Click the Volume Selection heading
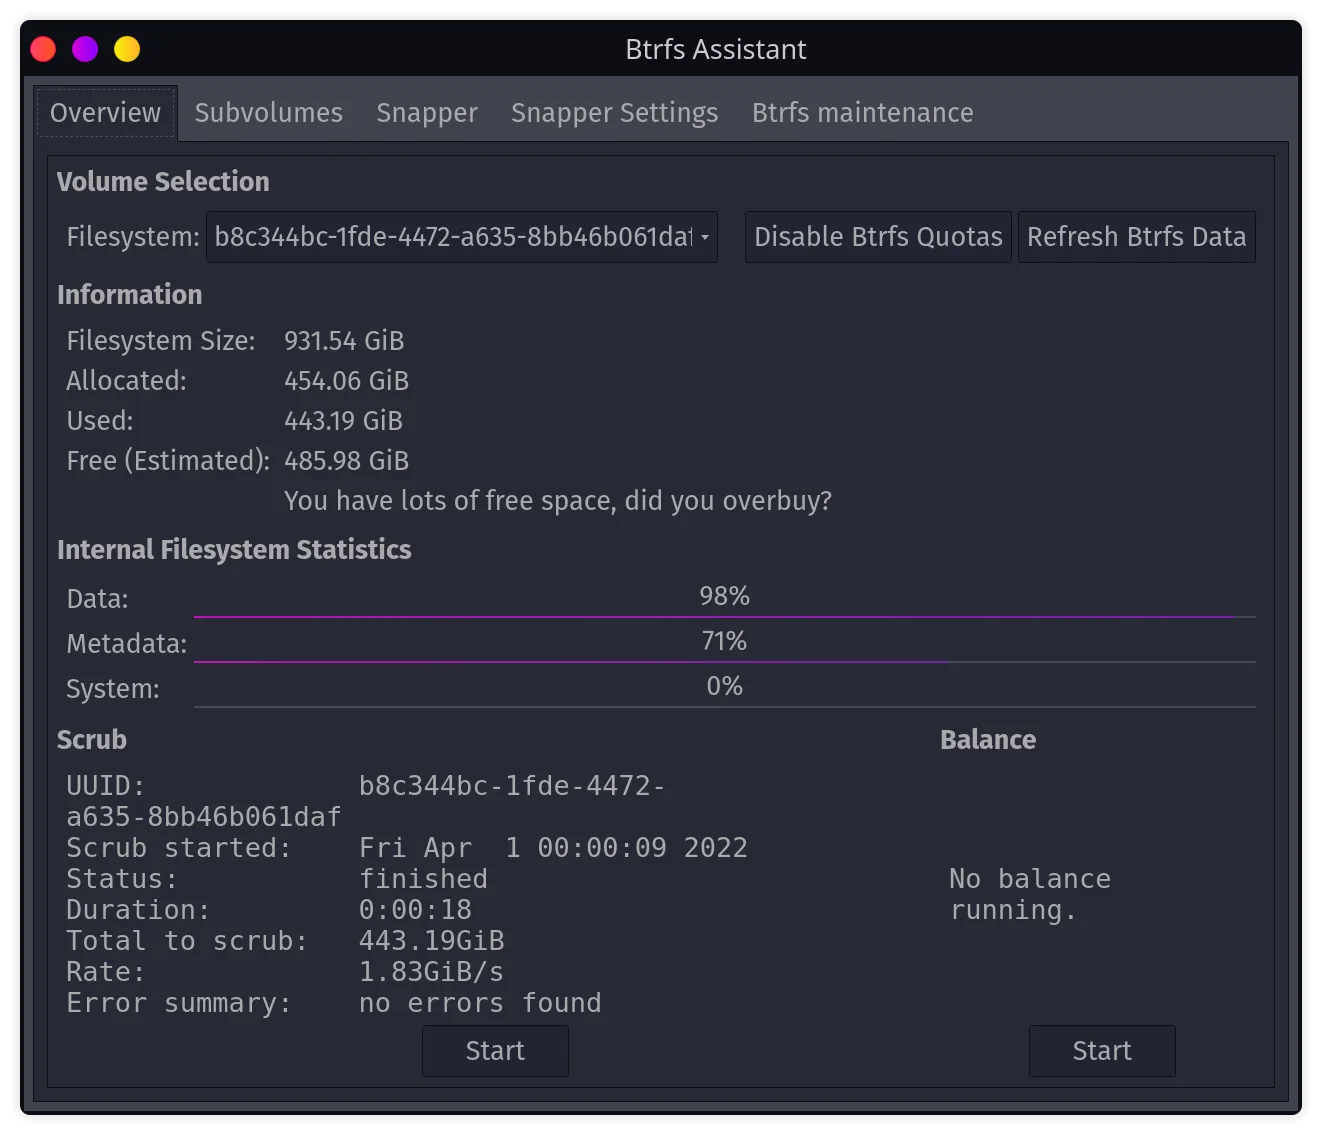 (163, 182)
